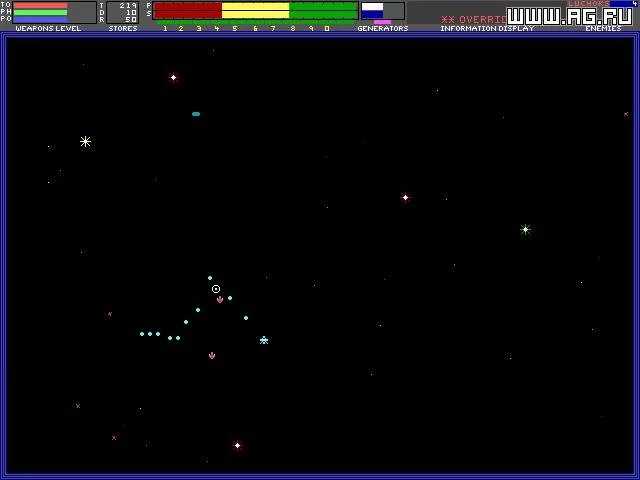640x480 pixels.
Task: Click the green glowing star
Action: point(525,229)
